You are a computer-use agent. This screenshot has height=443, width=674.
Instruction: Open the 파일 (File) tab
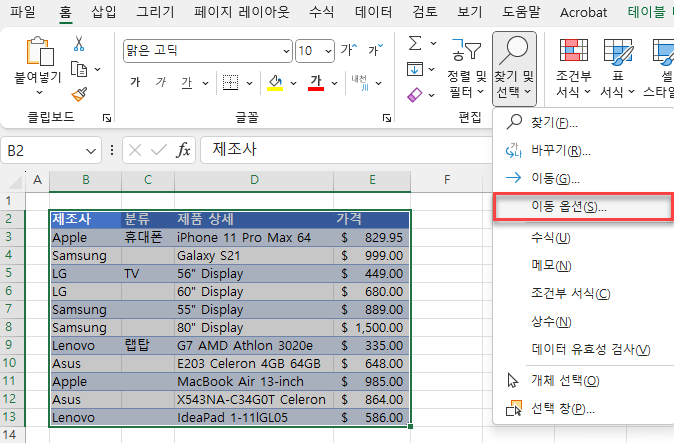pos(23,12)
